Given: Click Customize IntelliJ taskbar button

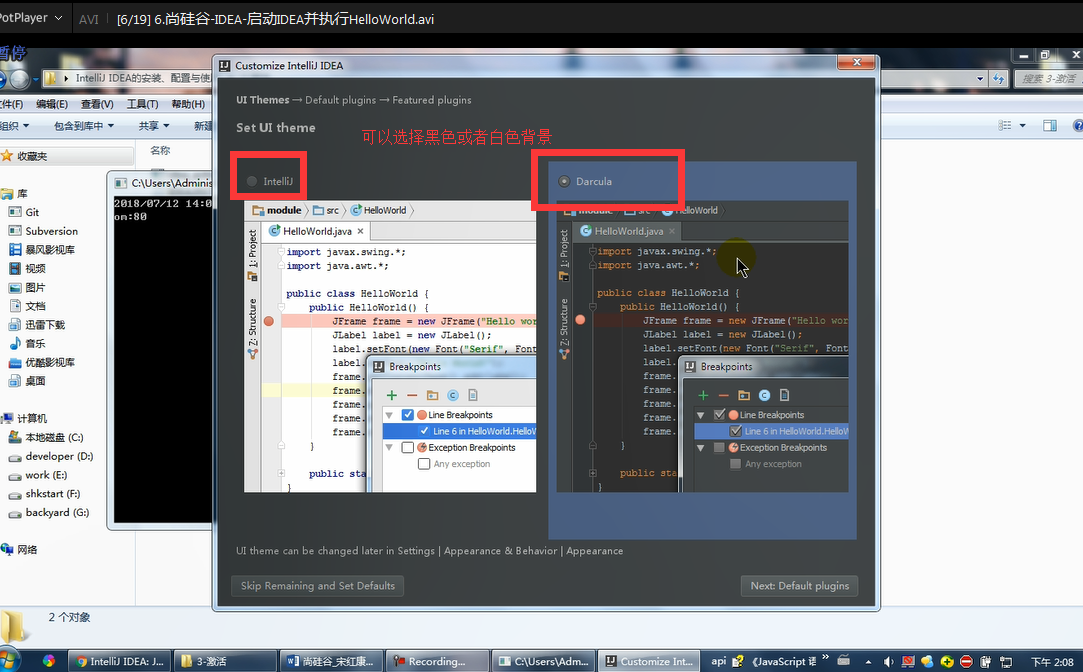Looking at the screenshot, I should (649, 661).
